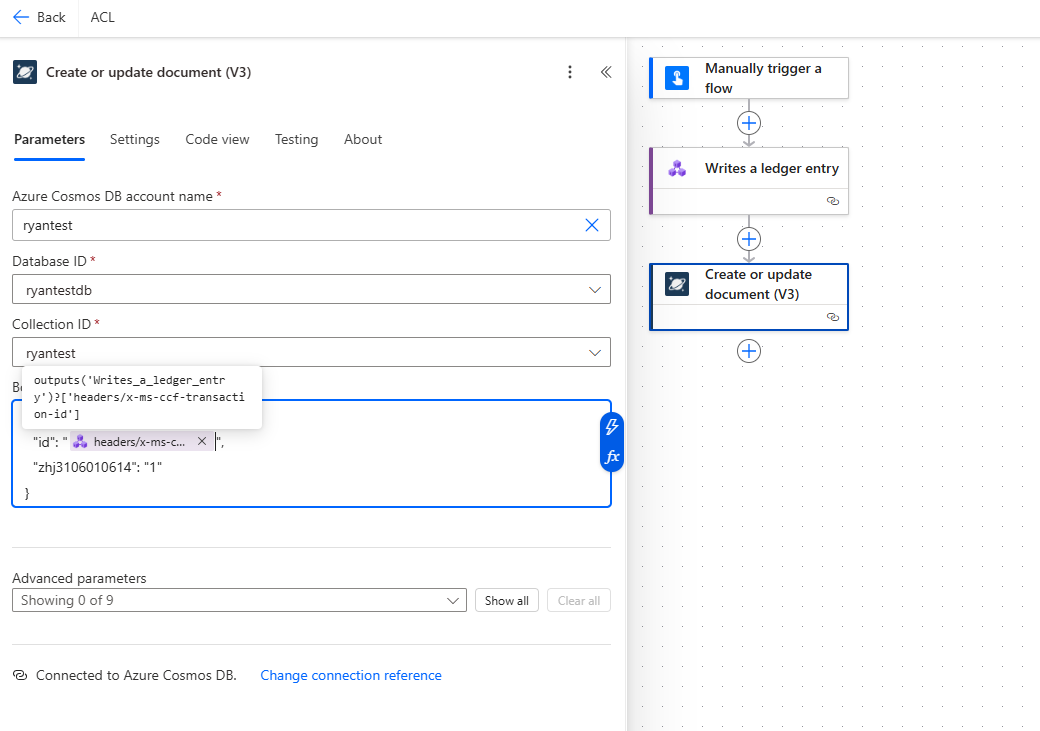
Task: Insert a step after Writes a ledger entry
Action: (749, 239)
